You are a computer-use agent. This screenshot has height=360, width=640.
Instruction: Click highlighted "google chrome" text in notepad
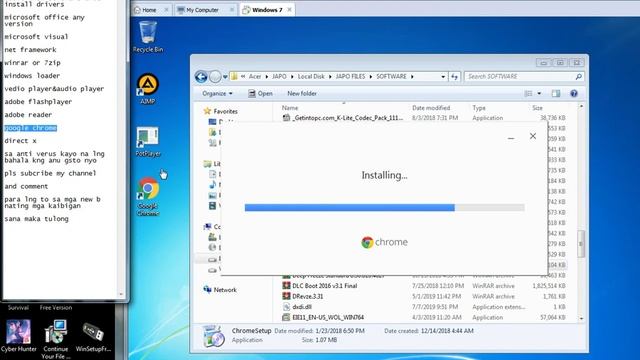31,128
